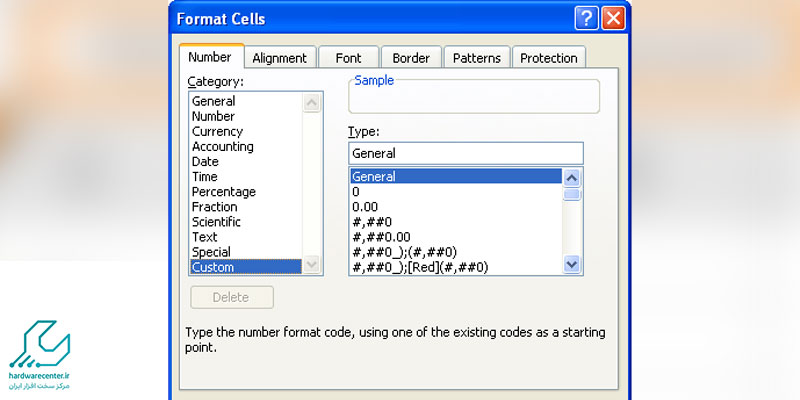Switch to the Patterns tab
800x400 pixels.
click(x=477, y=58)
